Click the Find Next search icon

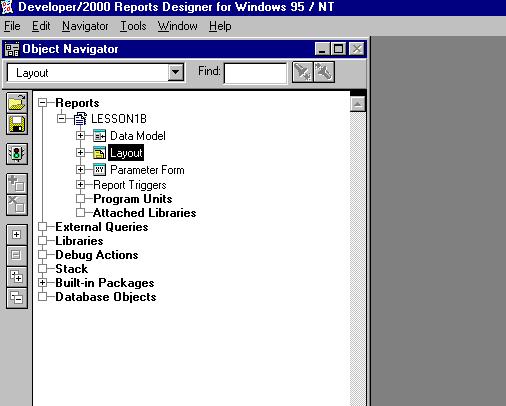tap(302, 72)
